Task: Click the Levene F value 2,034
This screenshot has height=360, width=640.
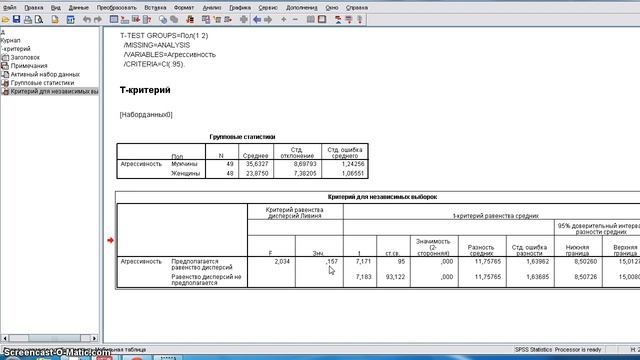Action: click(282, 261)
